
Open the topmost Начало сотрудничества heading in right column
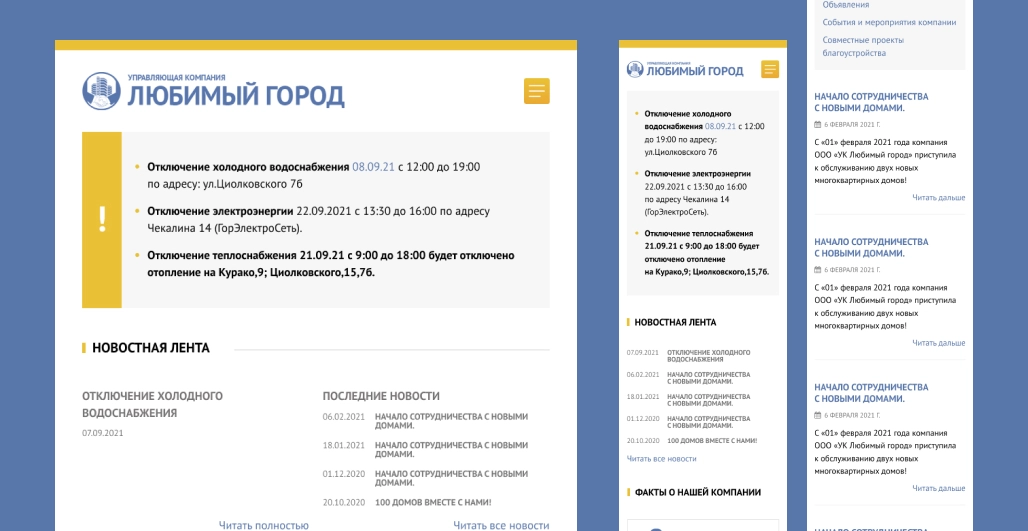[871, 102]
